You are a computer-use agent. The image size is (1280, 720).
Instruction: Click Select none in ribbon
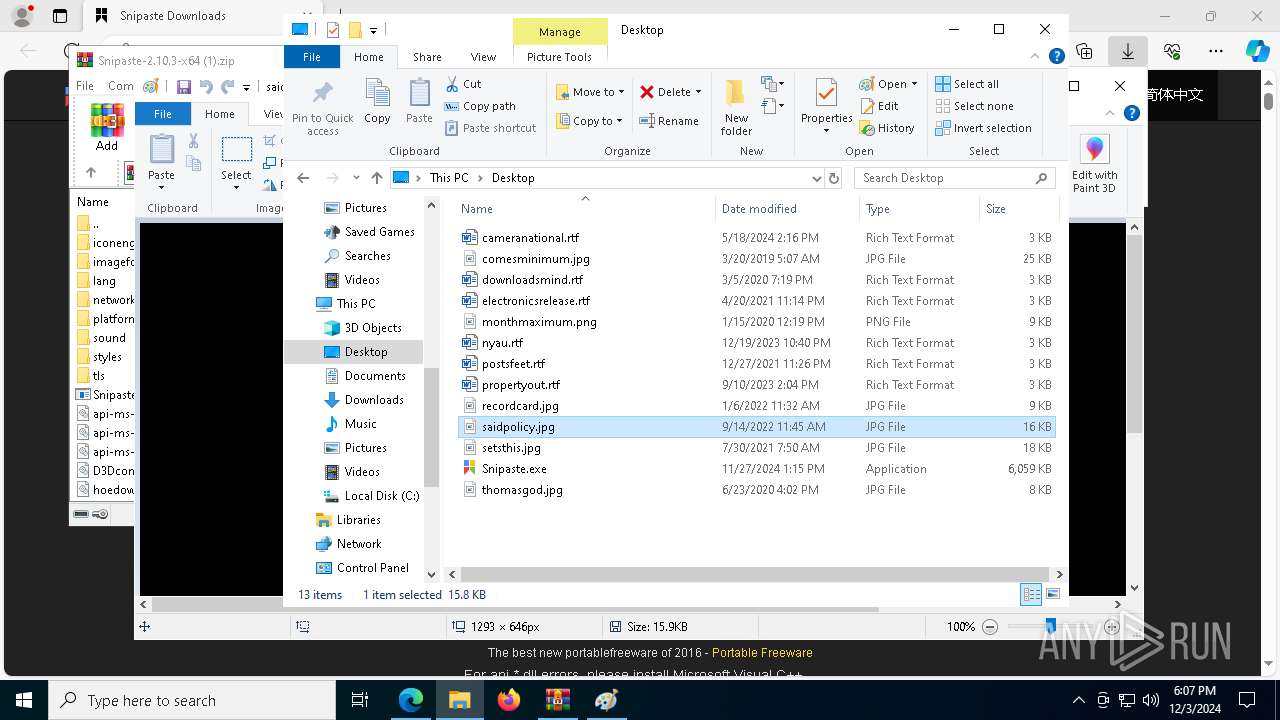pos(974,106)
